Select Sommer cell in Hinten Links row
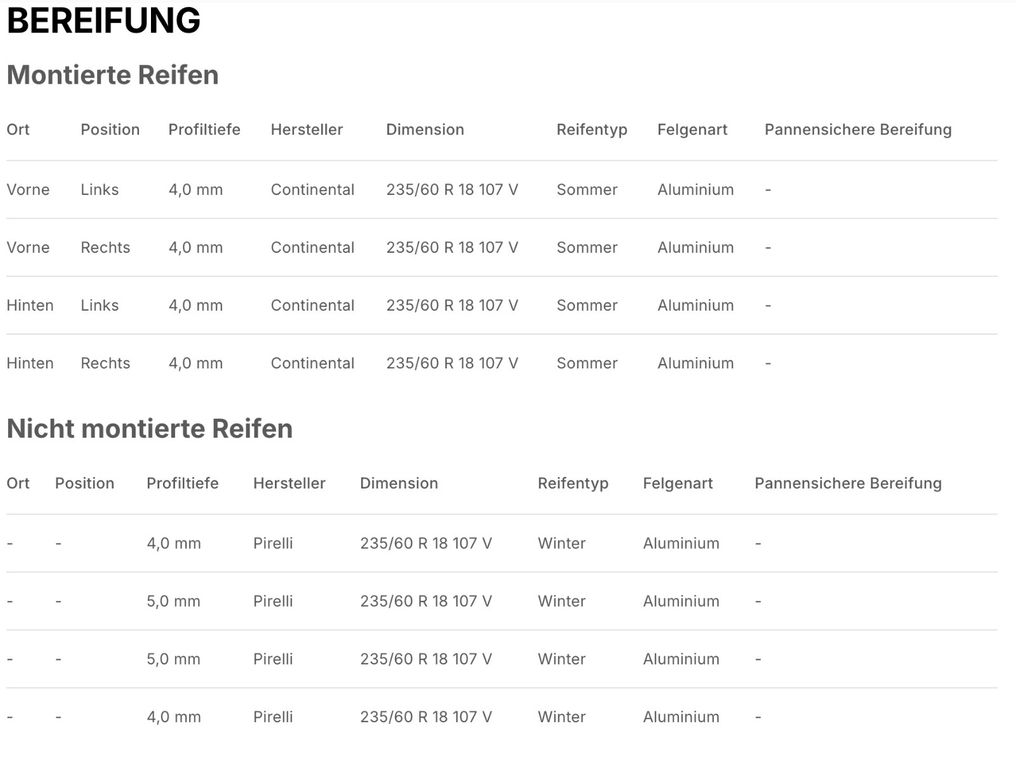1016x768 pixels. pyautogui.click(x=587, y=306)
